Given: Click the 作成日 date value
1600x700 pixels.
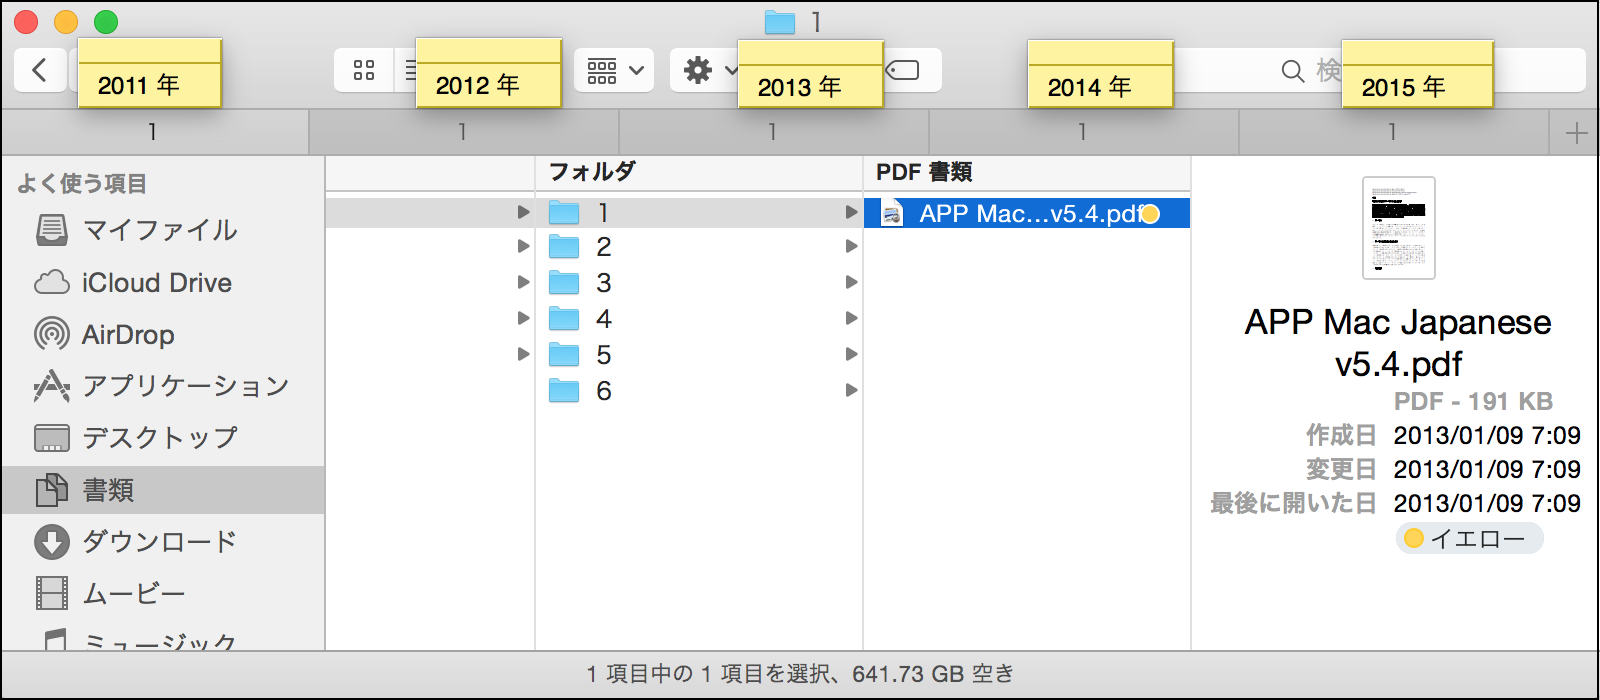Looking at the screenshot, I should [x=1487, y=436].
